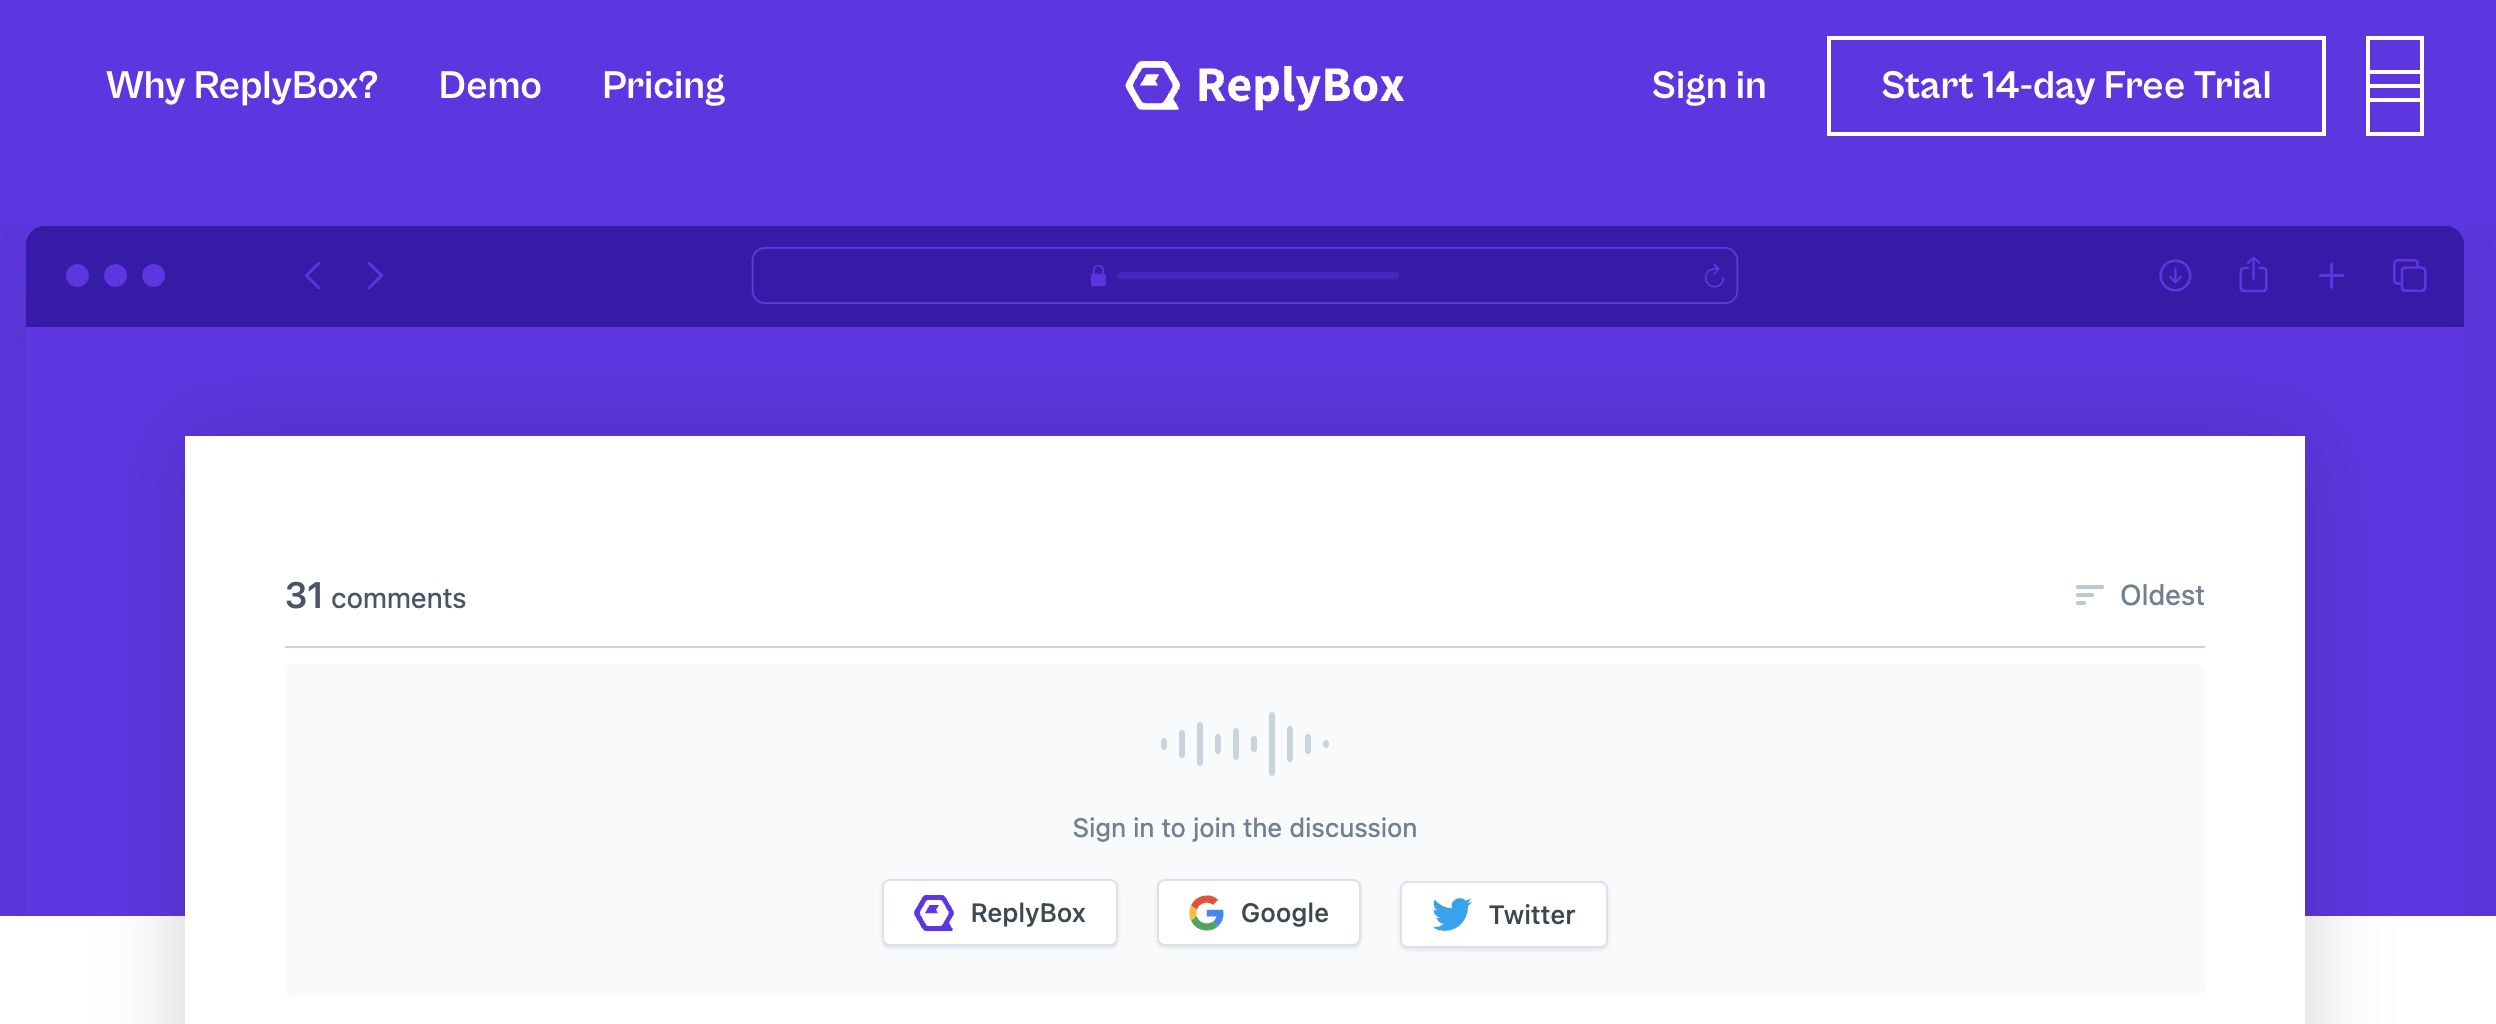Open the Pricing page
The image size is (2496, 1024).
coord(663,86)
